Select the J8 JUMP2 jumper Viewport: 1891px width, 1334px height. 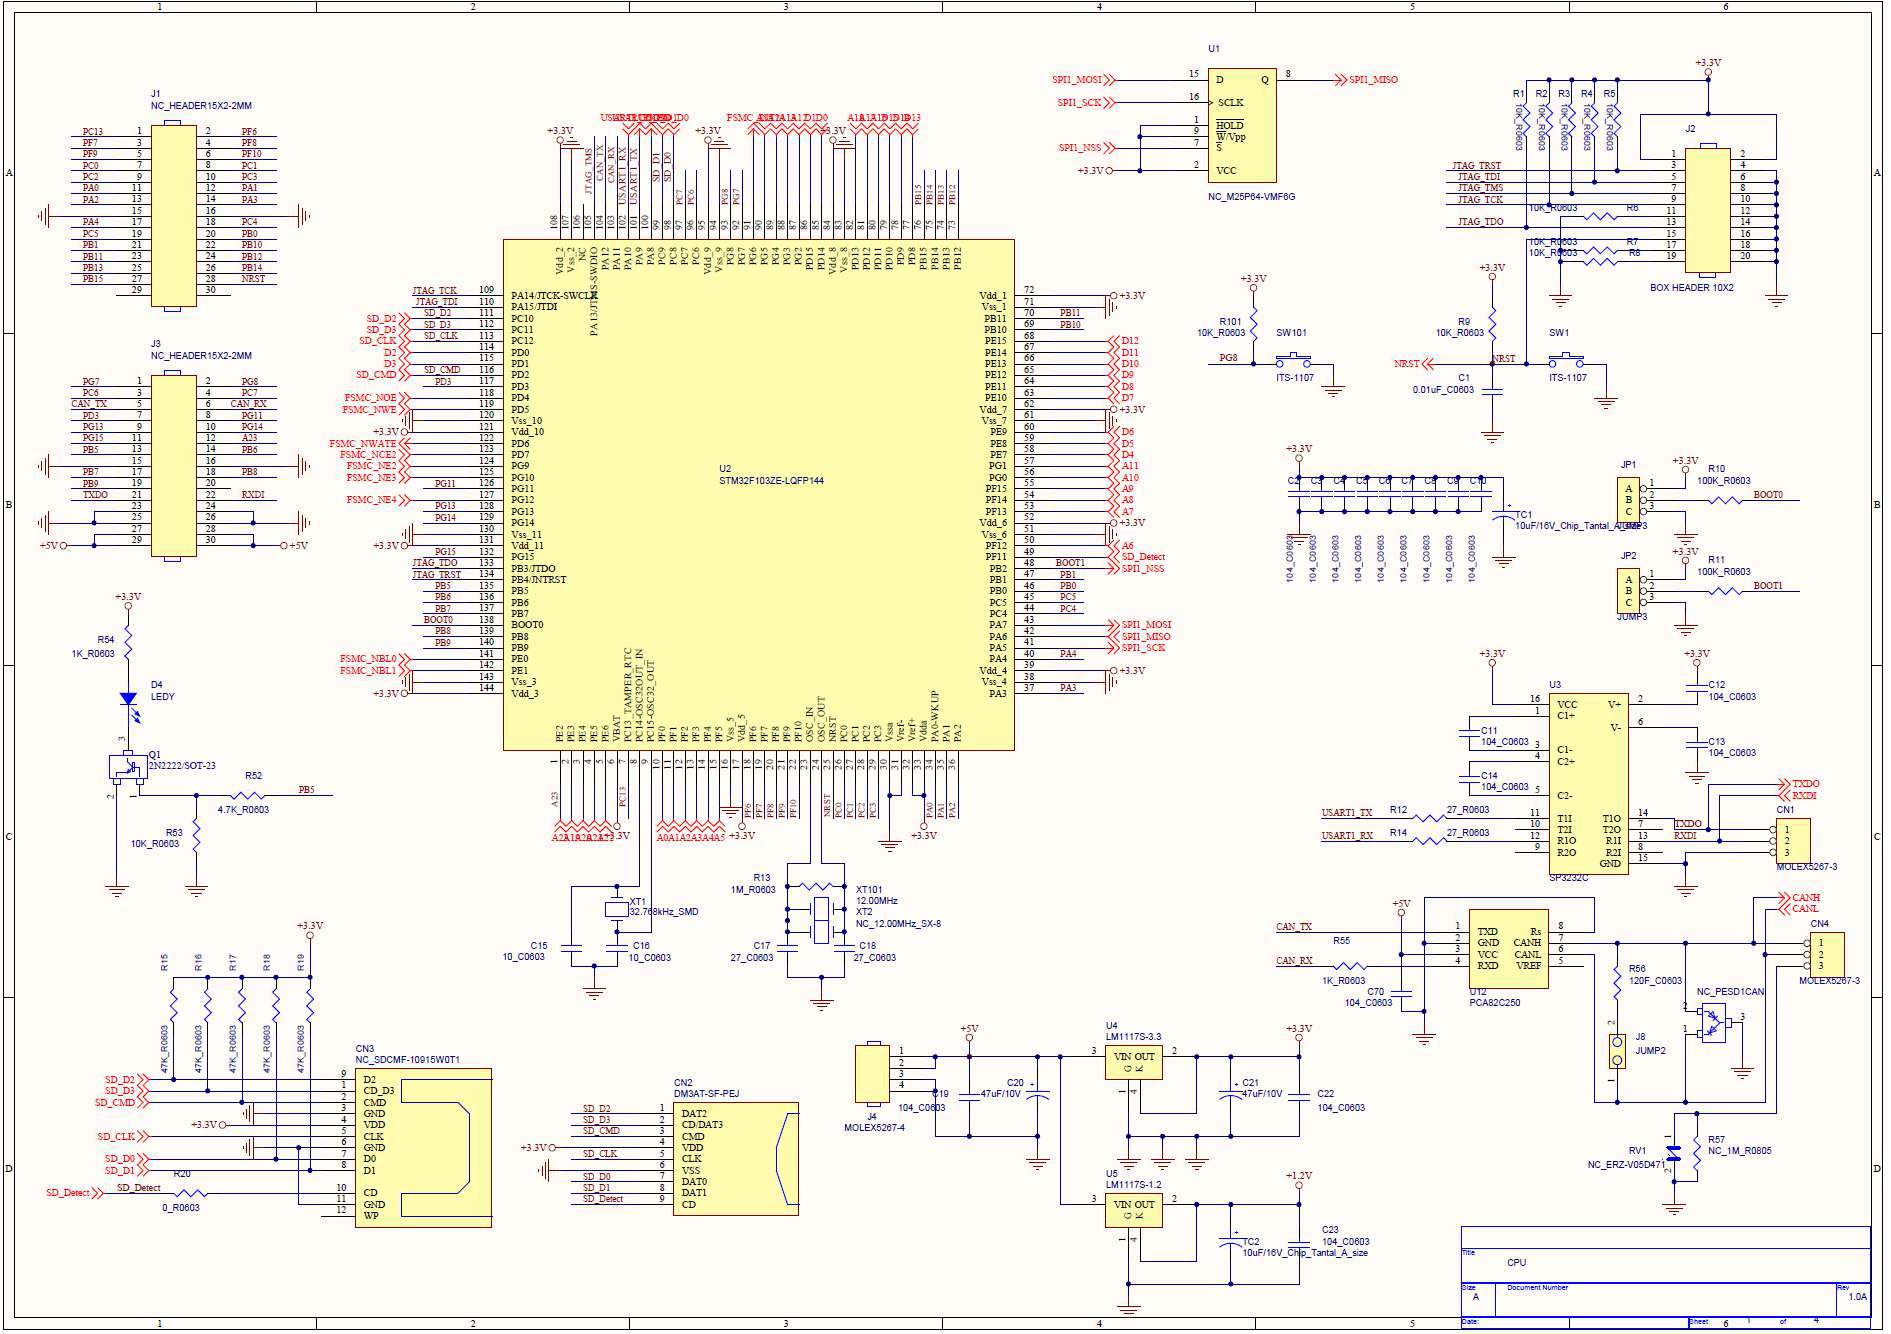click(1616, 1051)
